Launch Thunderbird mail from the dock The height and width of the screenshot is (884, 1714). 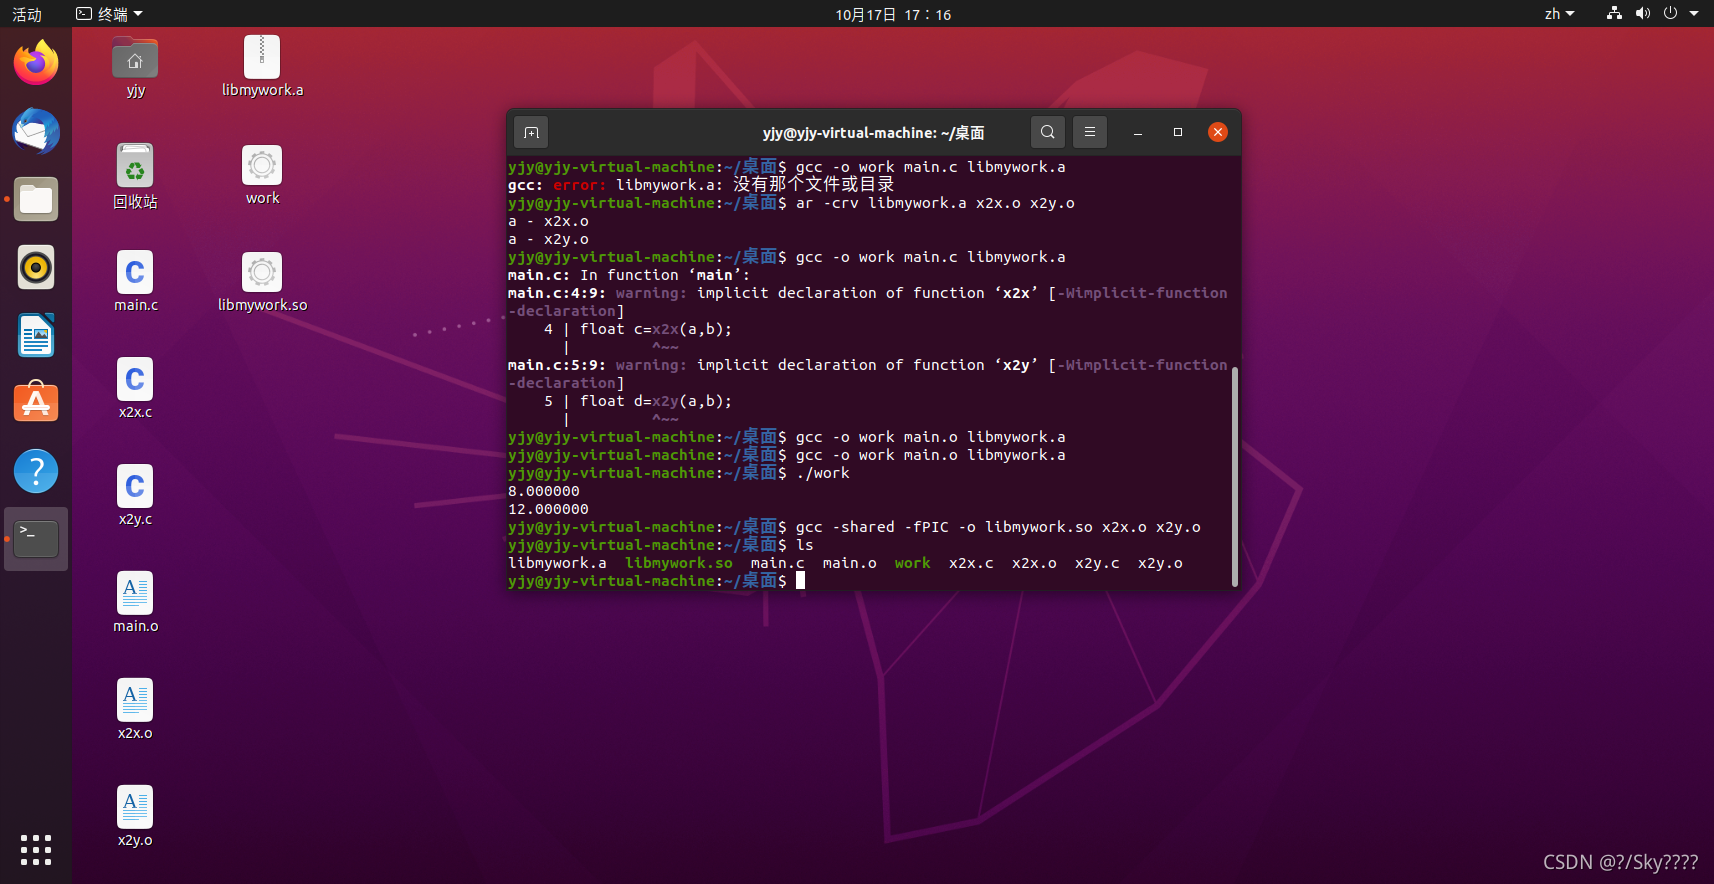pyautogui.click(x=36, y=131)
